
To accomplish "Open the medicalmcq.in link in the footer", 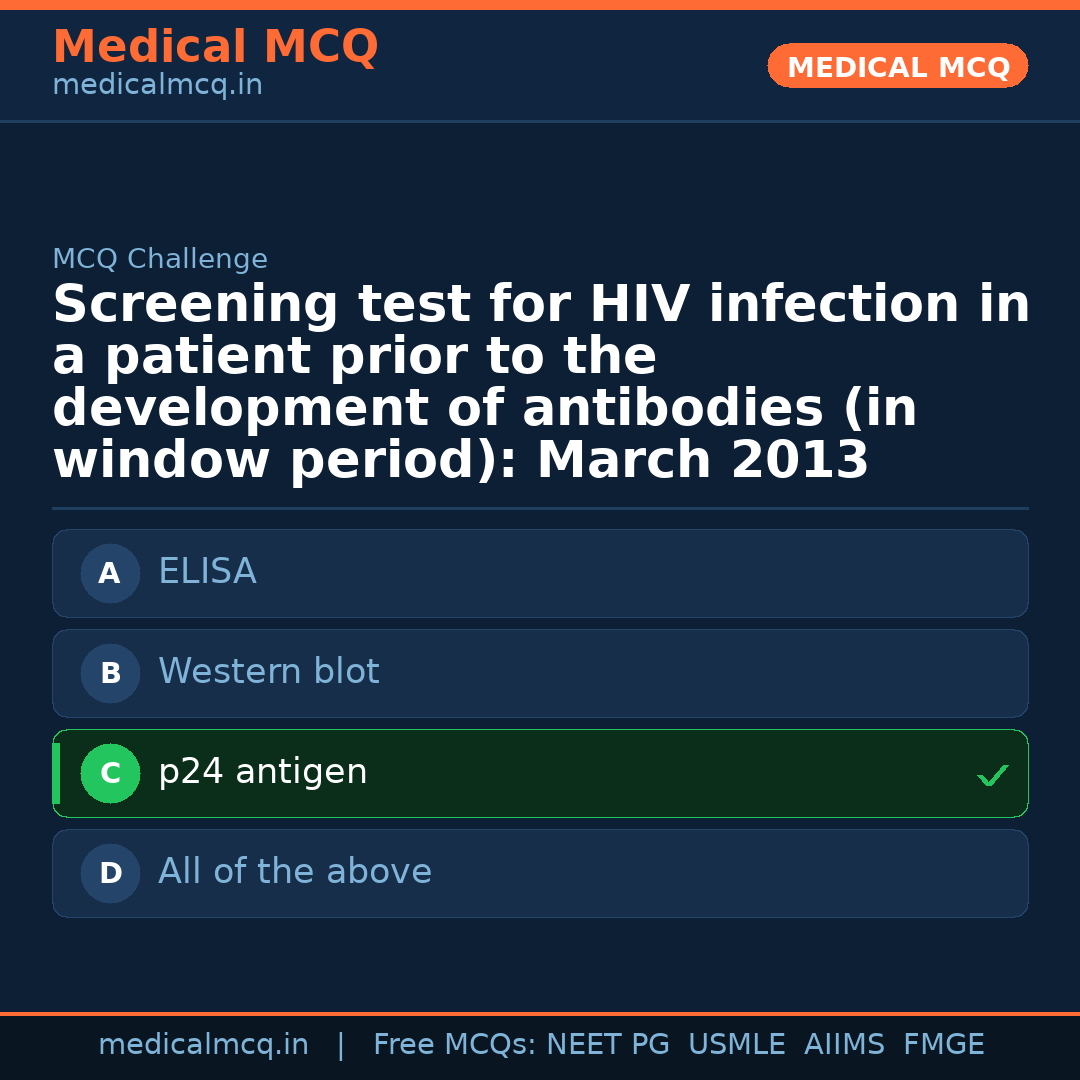I will tap(203, 1045).
